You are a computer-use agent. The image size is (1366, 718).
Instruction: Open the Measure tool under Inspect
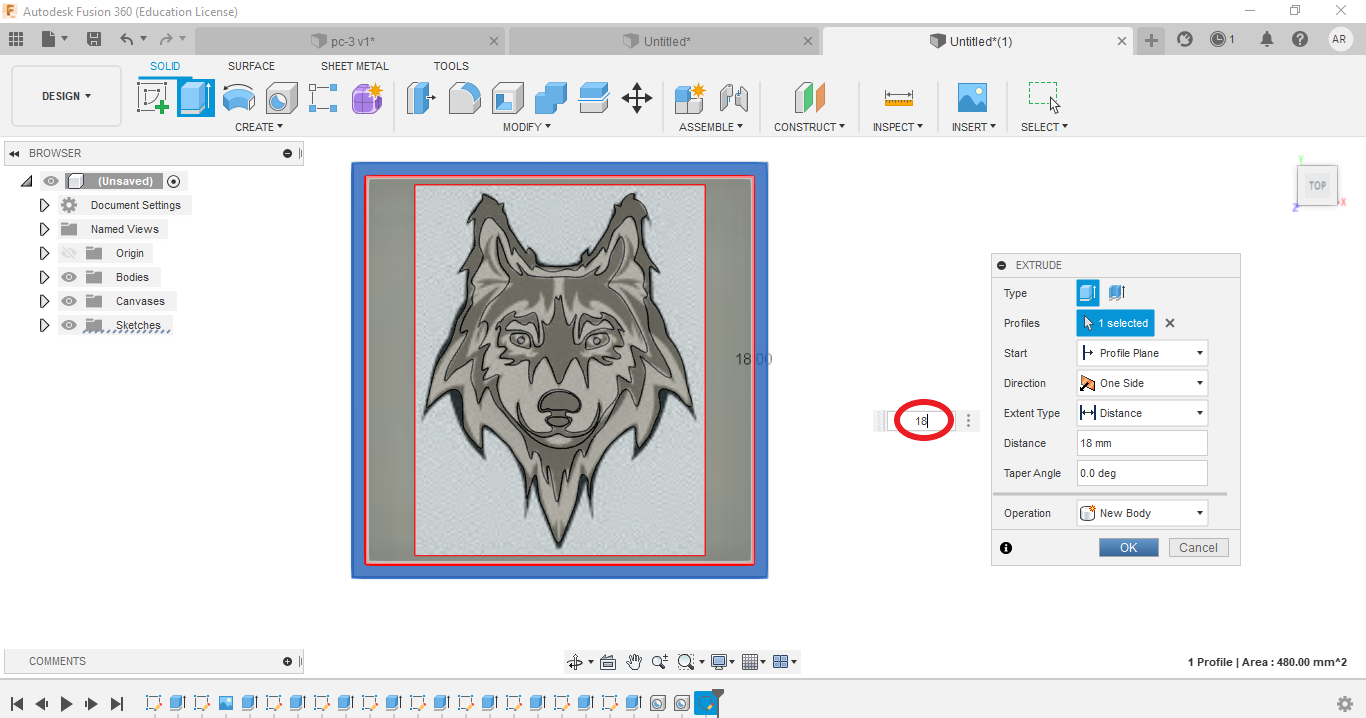point(898,98)
